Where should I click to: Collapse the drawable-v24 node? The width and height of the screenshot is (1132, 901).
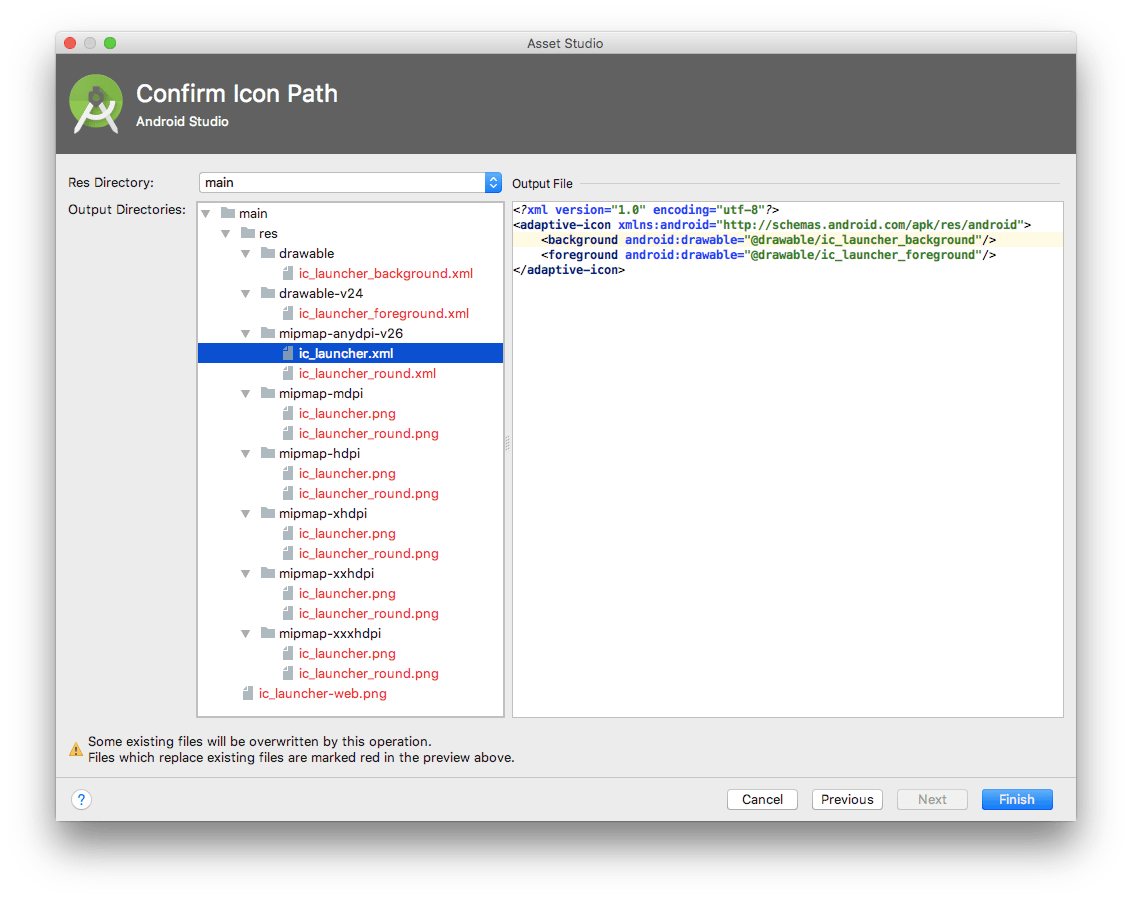[x=245, y=293]
